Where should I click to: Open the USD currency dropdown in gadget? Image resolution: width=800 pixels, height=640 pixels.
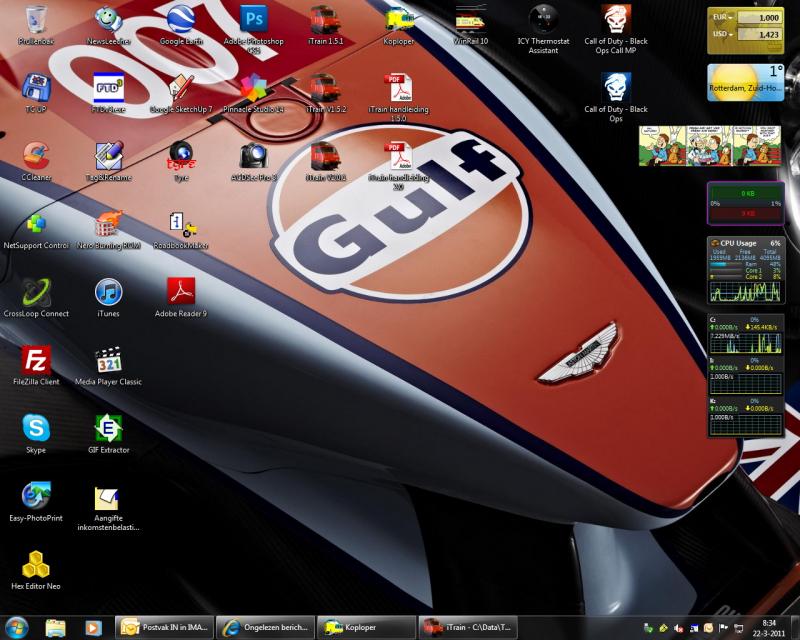click(722, 34)
